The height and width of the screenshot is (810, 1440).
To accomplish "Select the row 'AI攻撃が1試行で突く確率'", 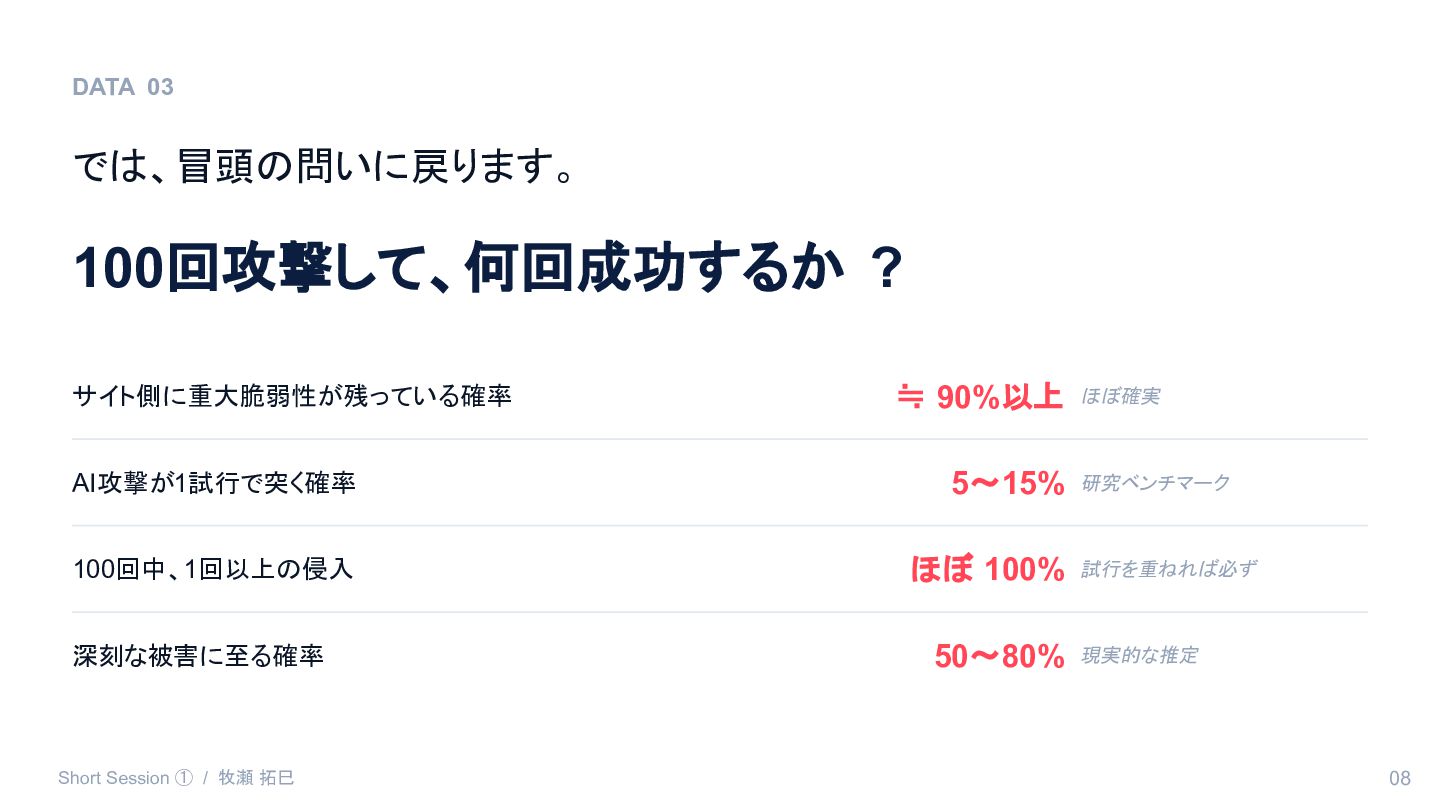I will 214,484.
